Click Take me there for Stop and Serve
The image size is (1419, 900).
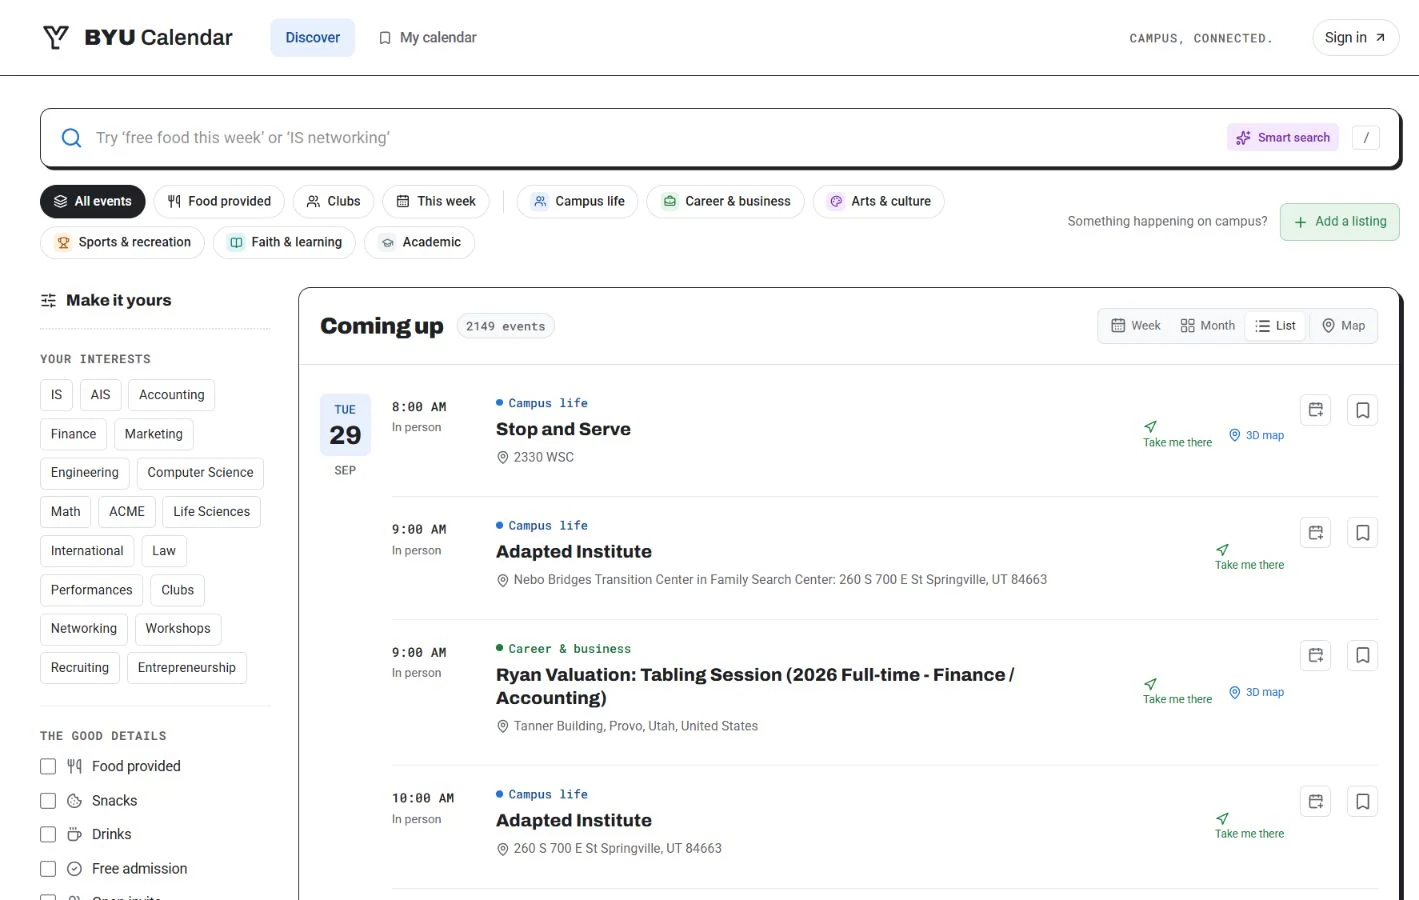1177,435
